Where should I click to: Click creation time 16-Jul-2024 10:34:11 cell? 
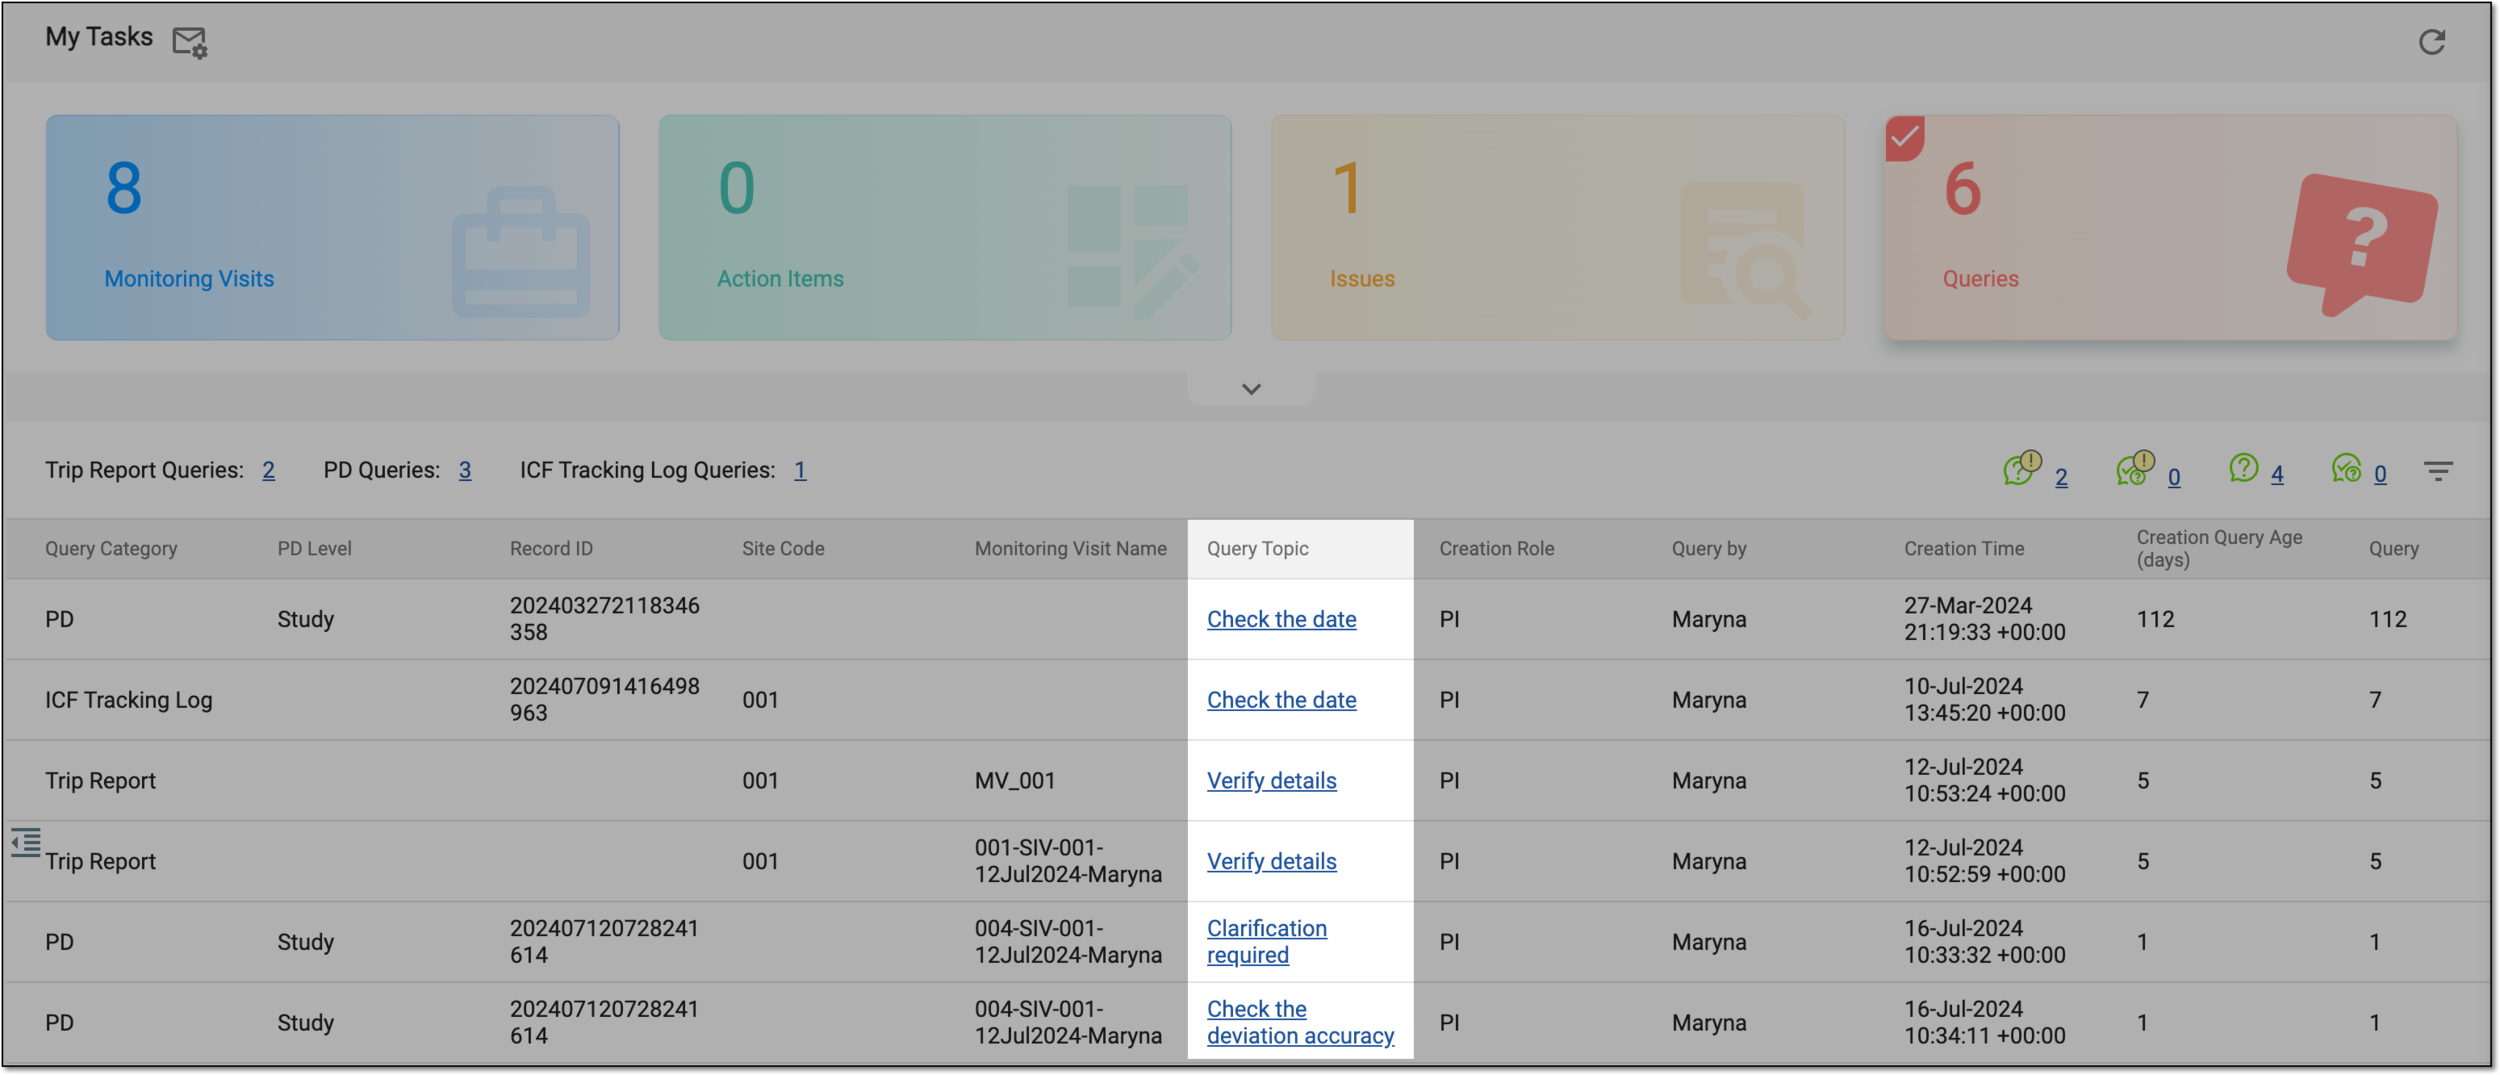[1984, 1023]
